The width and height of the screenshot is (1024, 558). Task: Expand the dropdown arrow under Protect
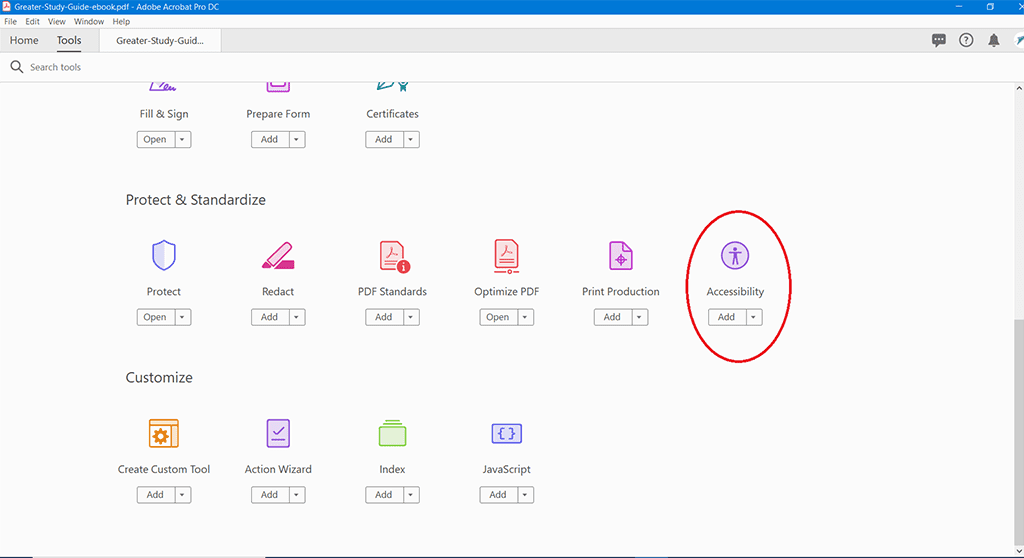coord(182,317)
